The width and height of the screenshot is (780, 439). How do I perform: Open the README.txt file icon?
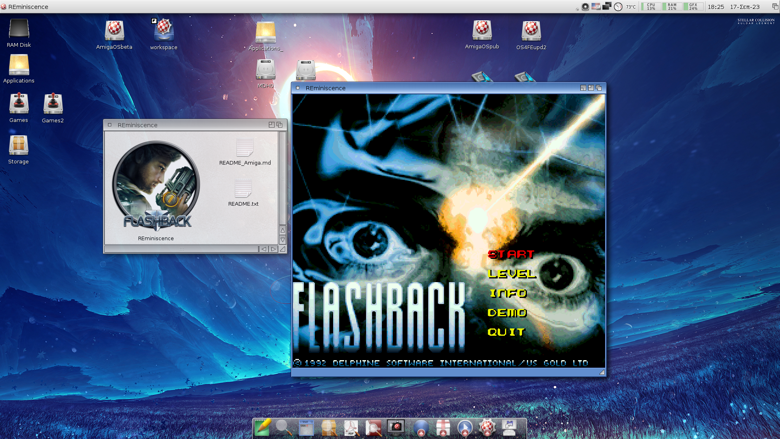[x=243, y=190]
